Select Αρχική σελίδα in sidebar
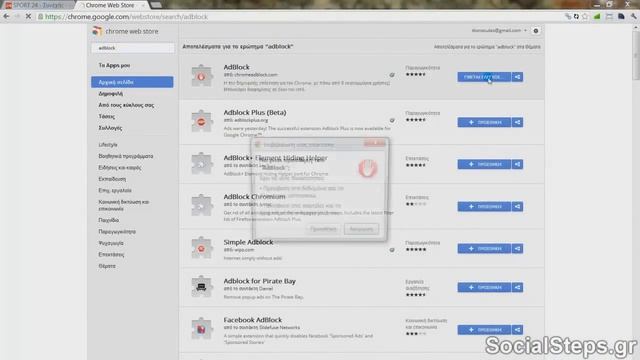This screenshot has width=640, height=360. tap(132, 82)
